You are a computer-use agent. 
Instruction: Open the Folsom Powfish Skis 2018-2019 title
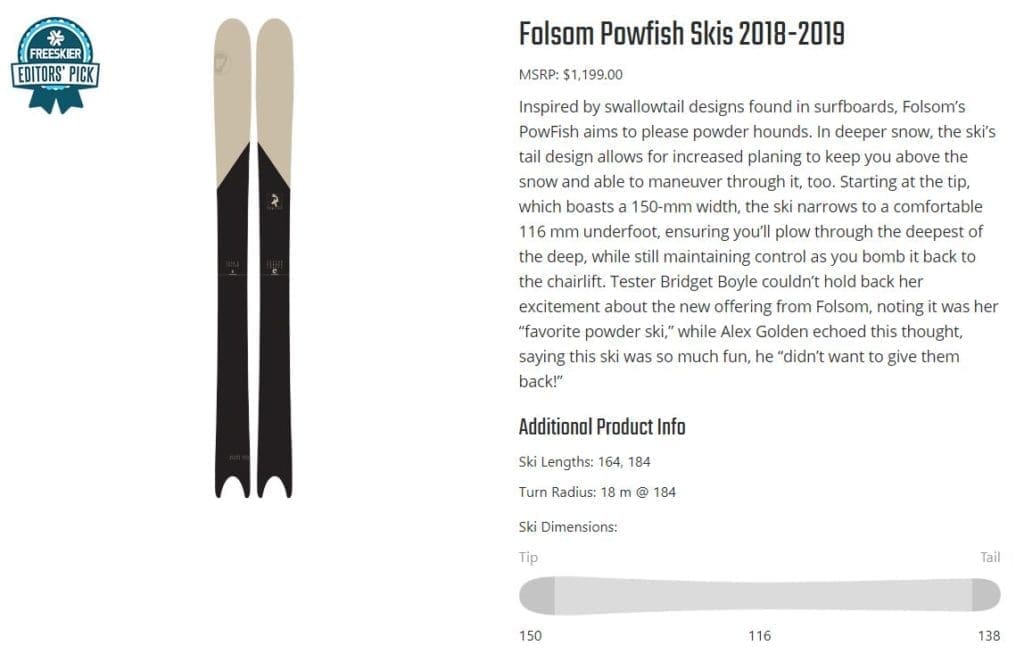pos(681,35)
